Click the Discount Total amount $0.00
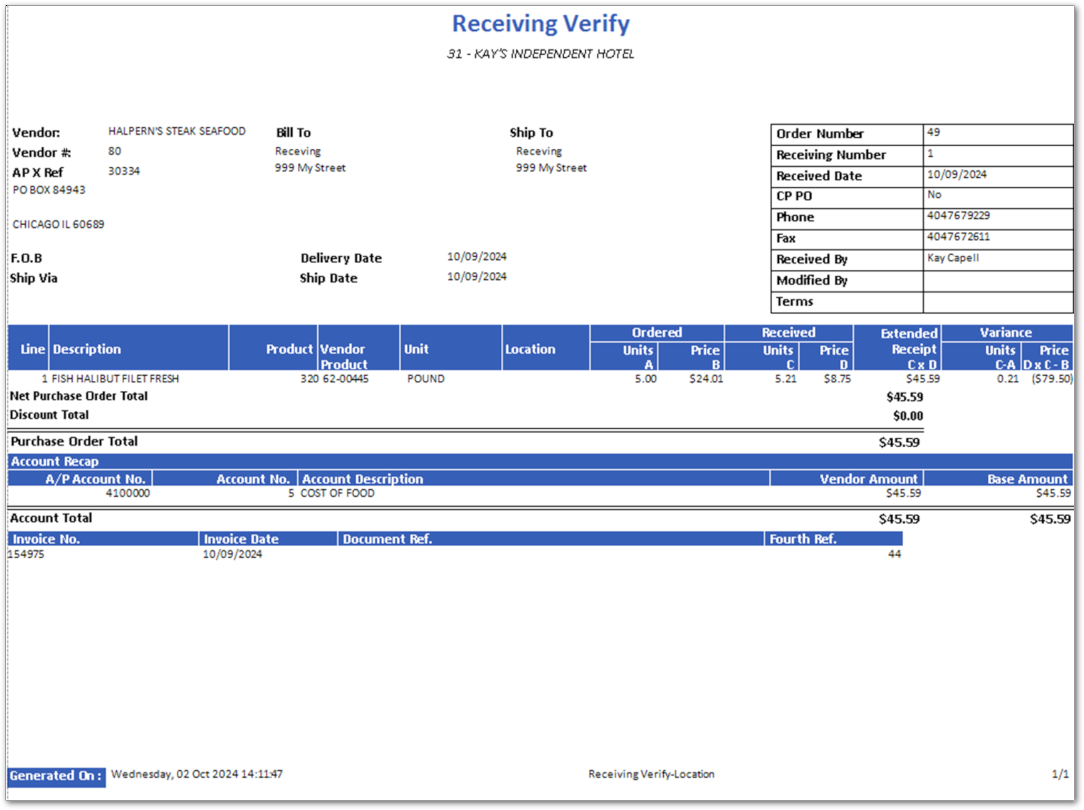Image resolution: width=1084 pixels, height=810 pixels. (908, 416)
